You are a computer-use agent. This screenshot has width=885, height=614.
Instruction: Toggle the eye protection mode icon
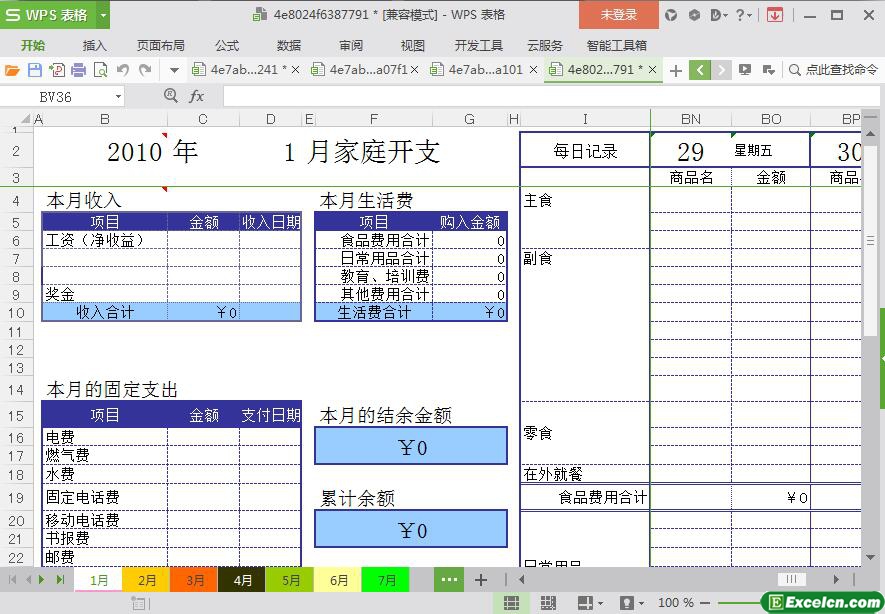627,603
